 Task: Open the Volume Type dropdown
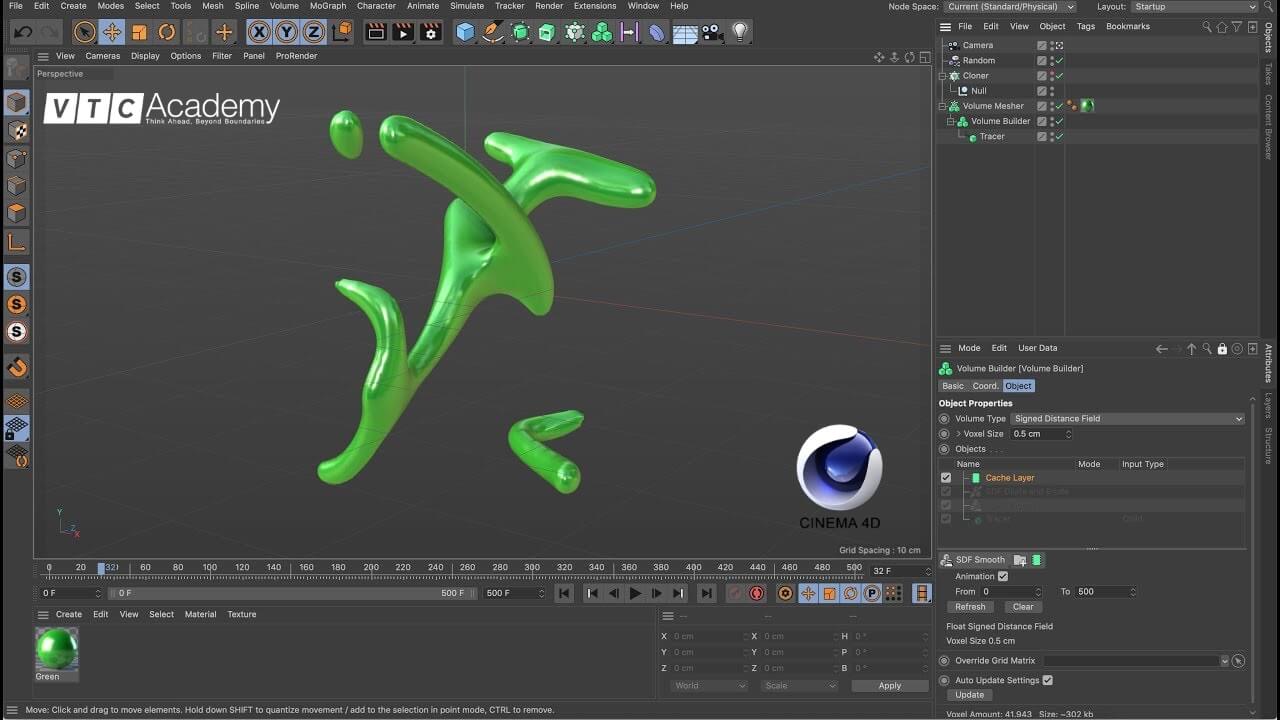[1128, 418]
